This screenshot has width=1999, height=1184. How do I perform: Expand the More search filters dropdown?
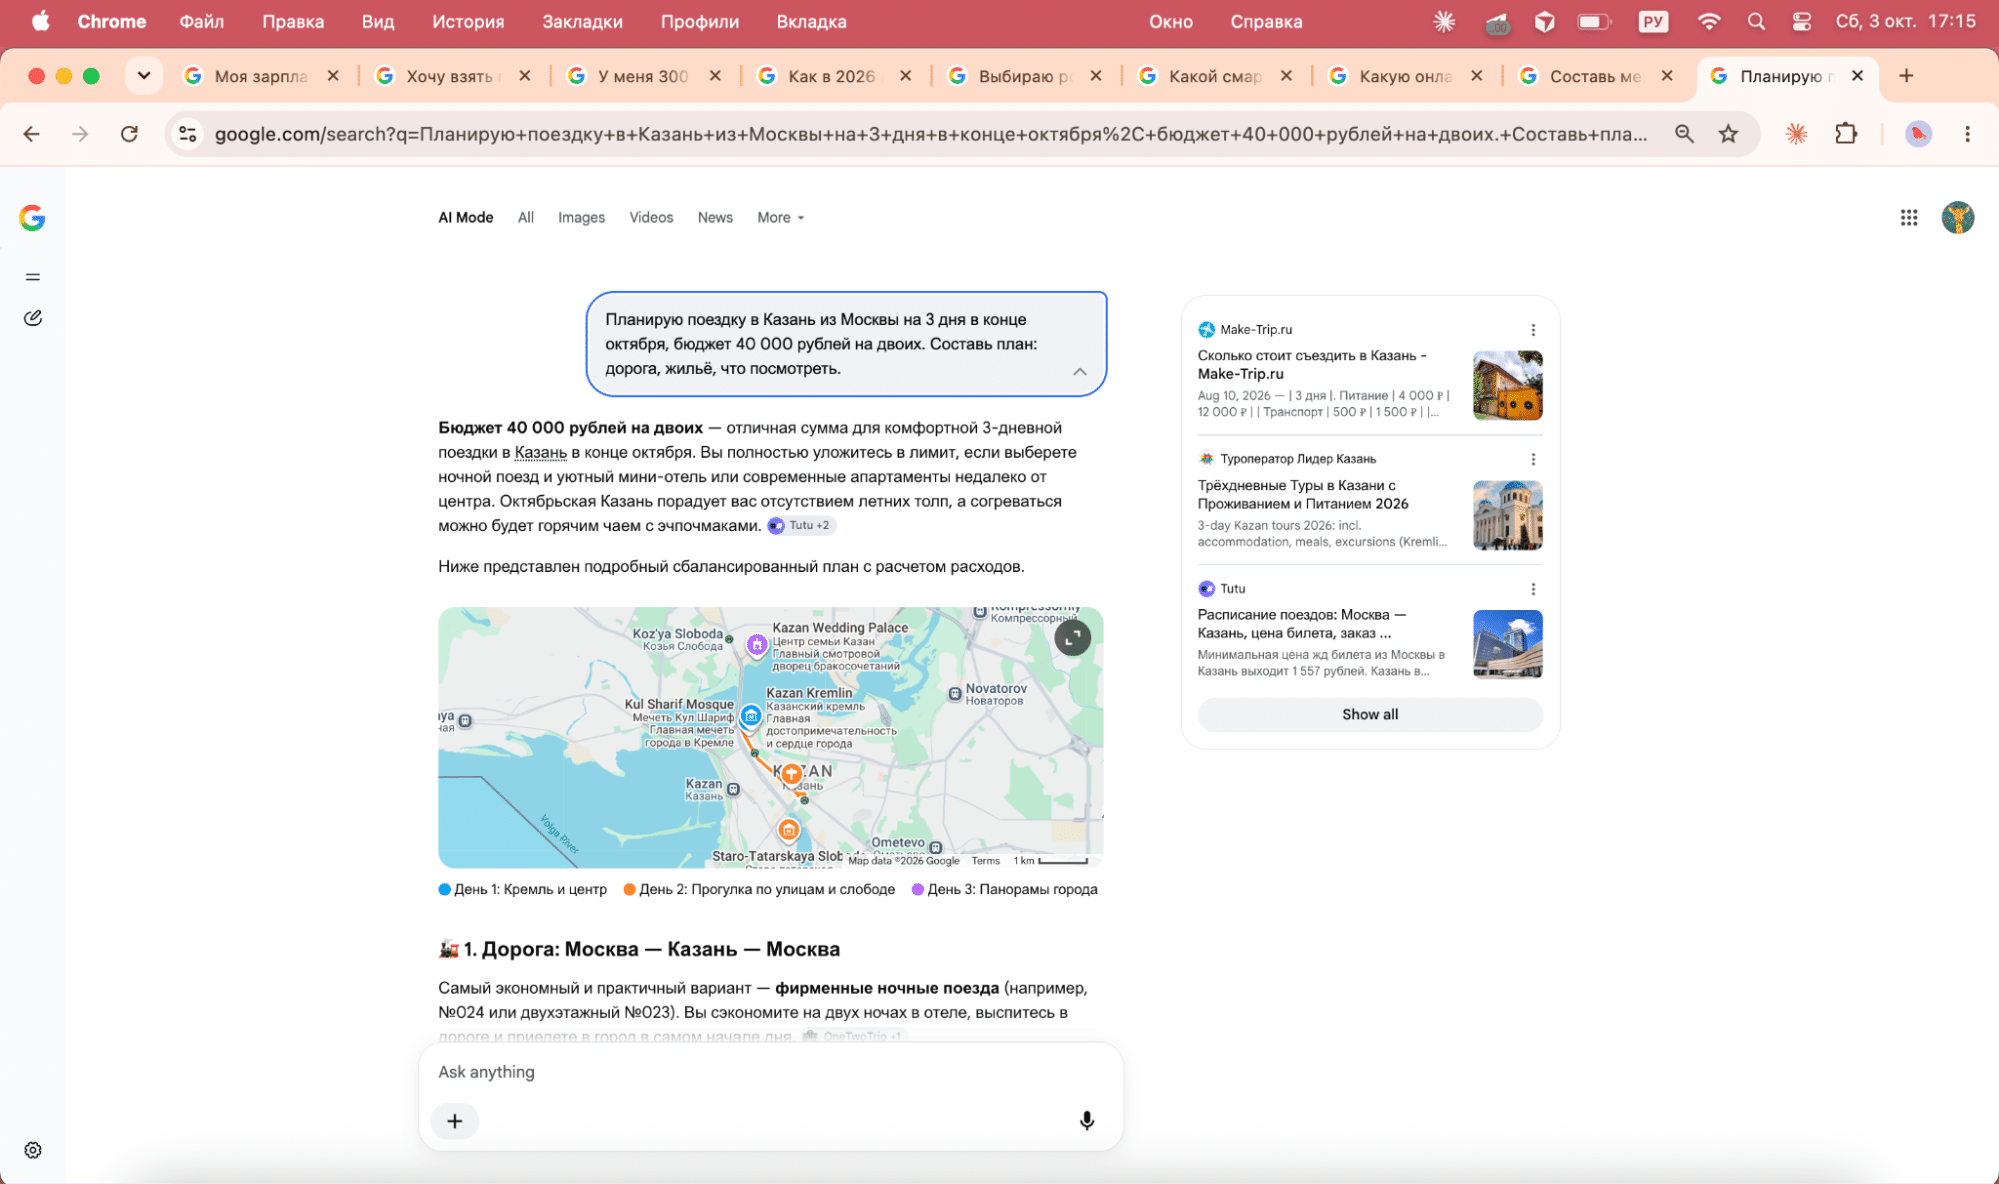click(780, 217)
